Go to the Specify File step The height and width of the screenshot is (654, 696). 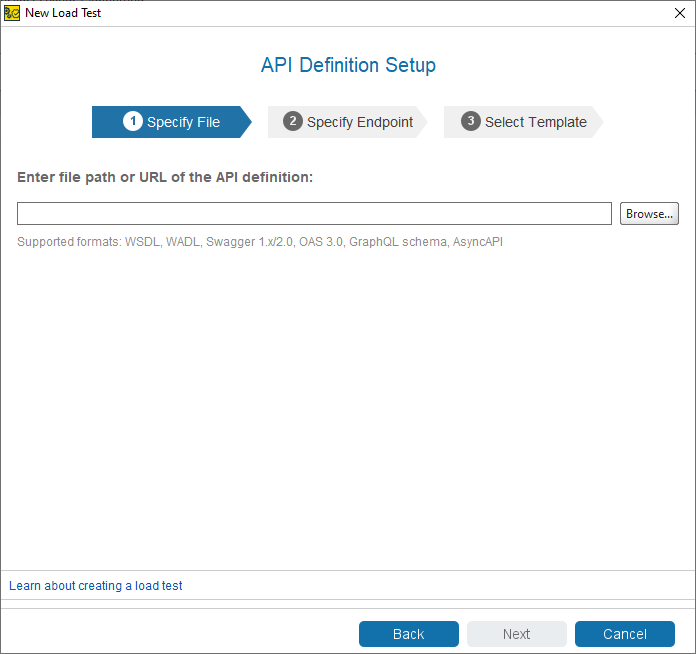(x=172, y=122)
